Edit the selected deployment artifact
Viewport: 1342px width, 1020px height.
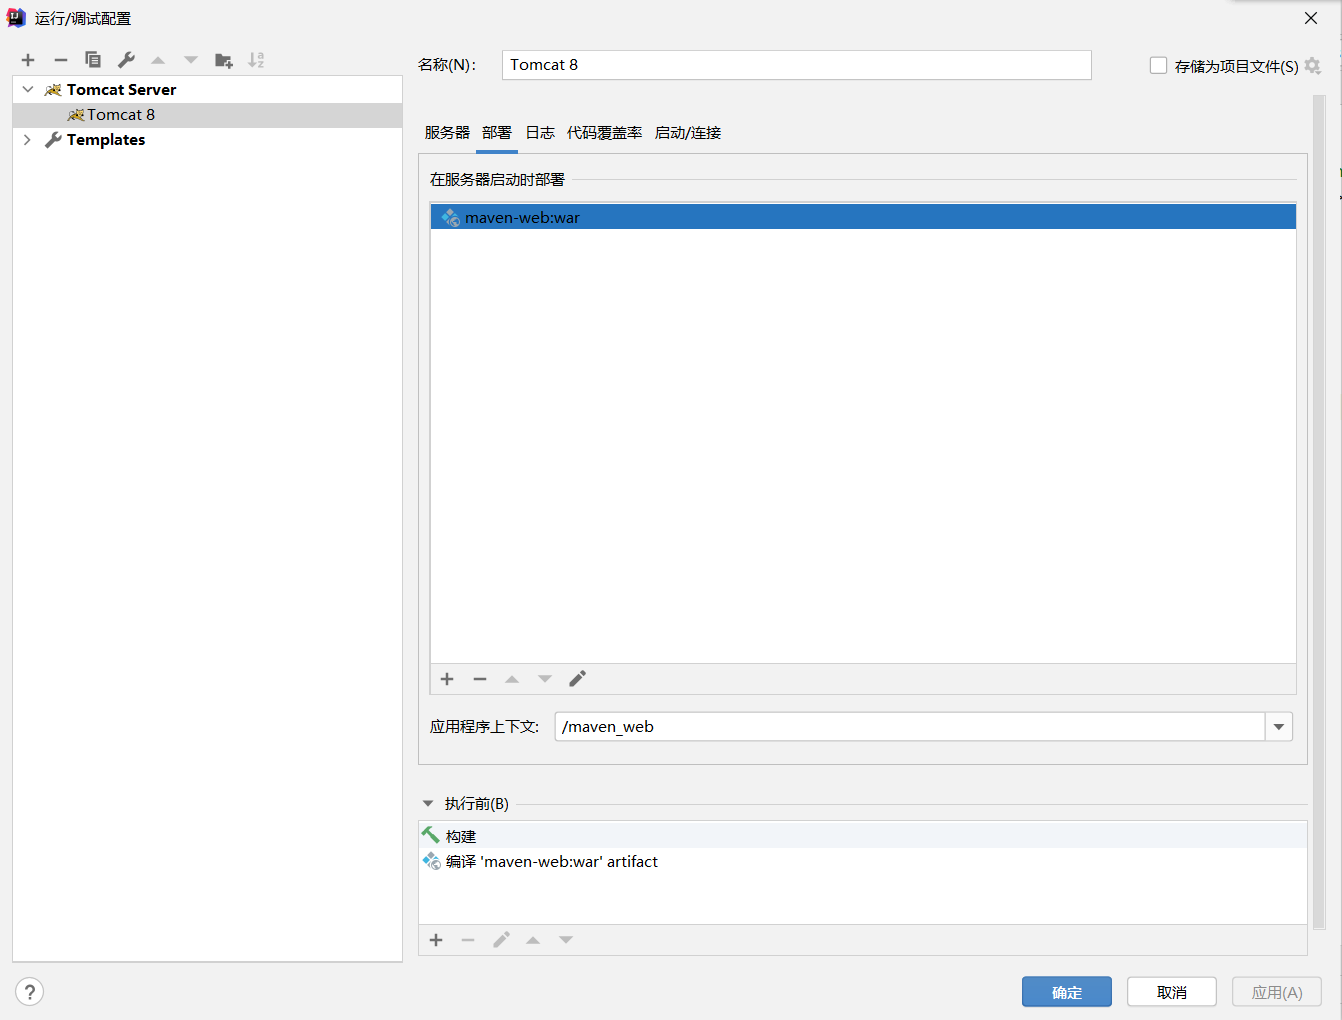[578, 679]
